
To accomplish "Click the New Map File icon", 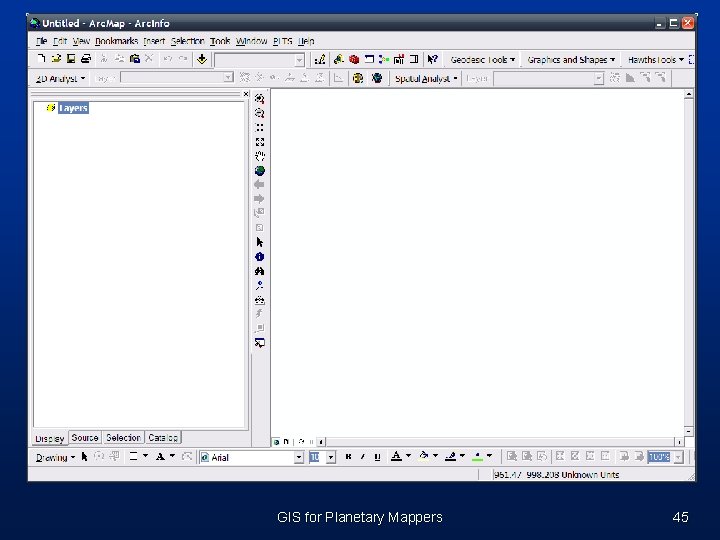I will click(41, 59).
